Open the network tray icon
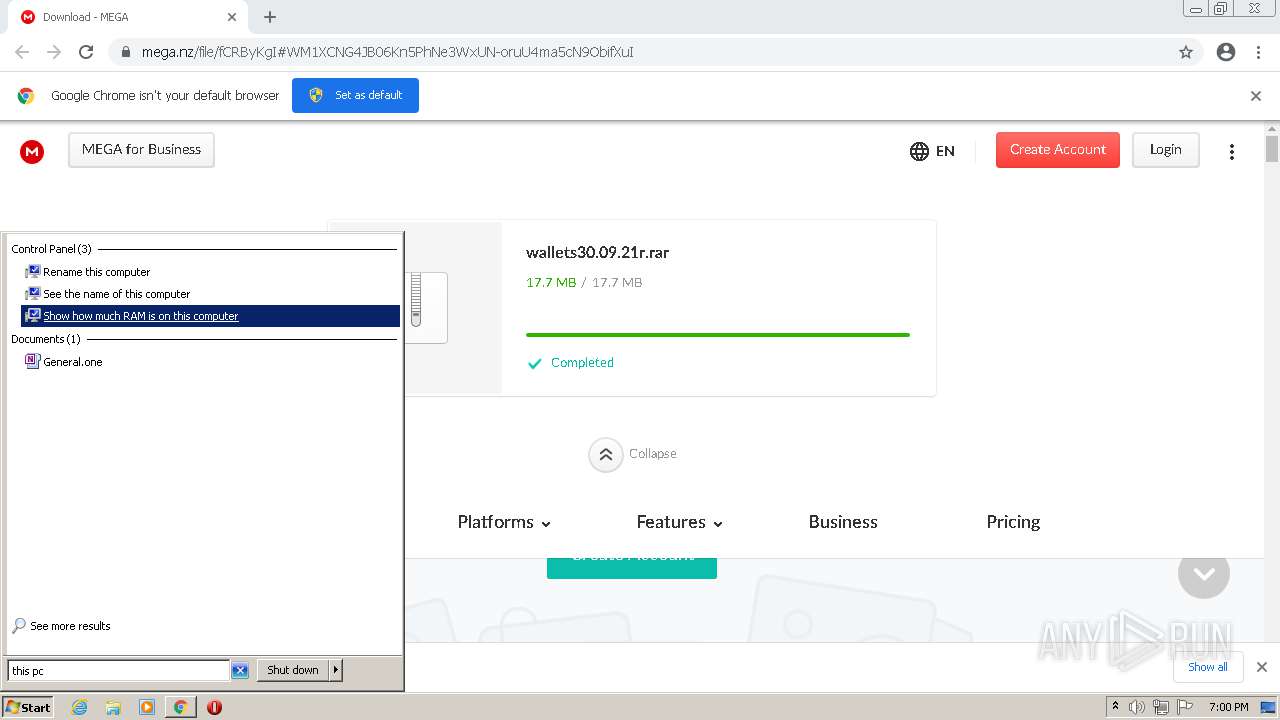 [1160, 707]
